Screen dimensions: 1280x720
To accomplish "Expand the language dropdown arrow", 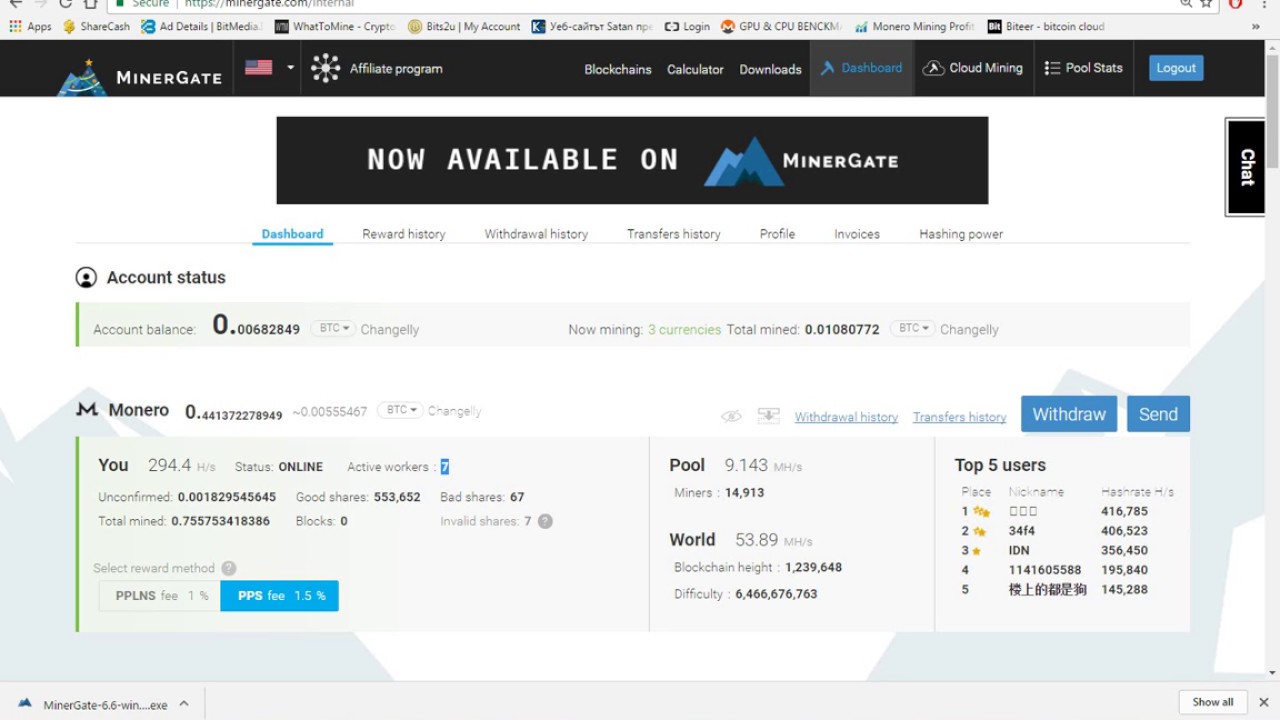I will click(290, 67).
